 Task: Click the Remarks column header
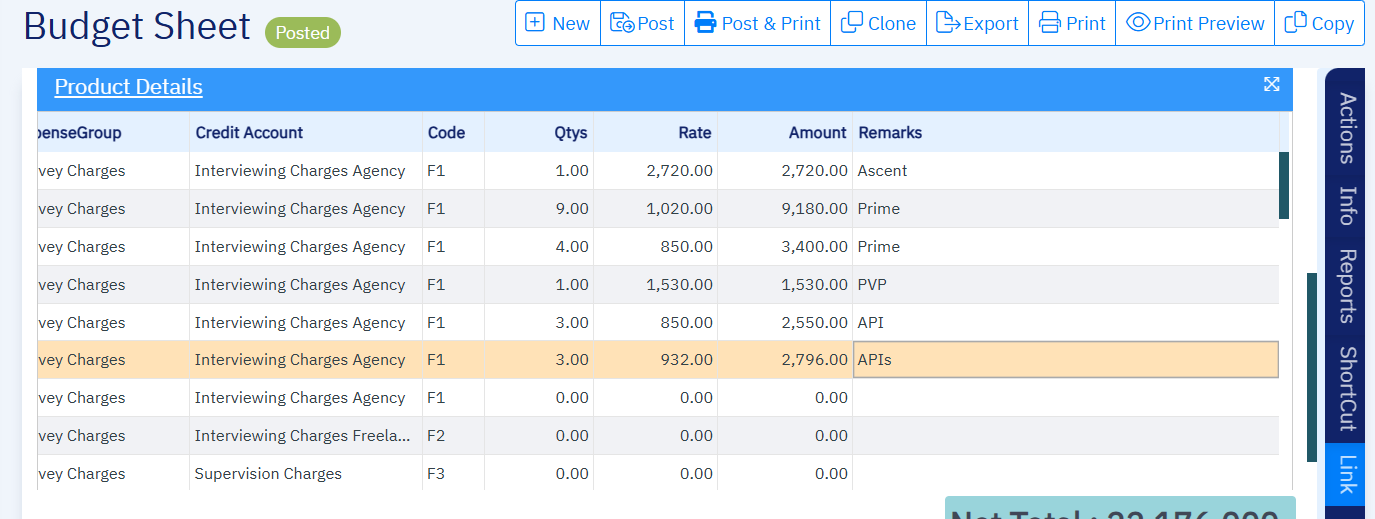(1066, 132)
